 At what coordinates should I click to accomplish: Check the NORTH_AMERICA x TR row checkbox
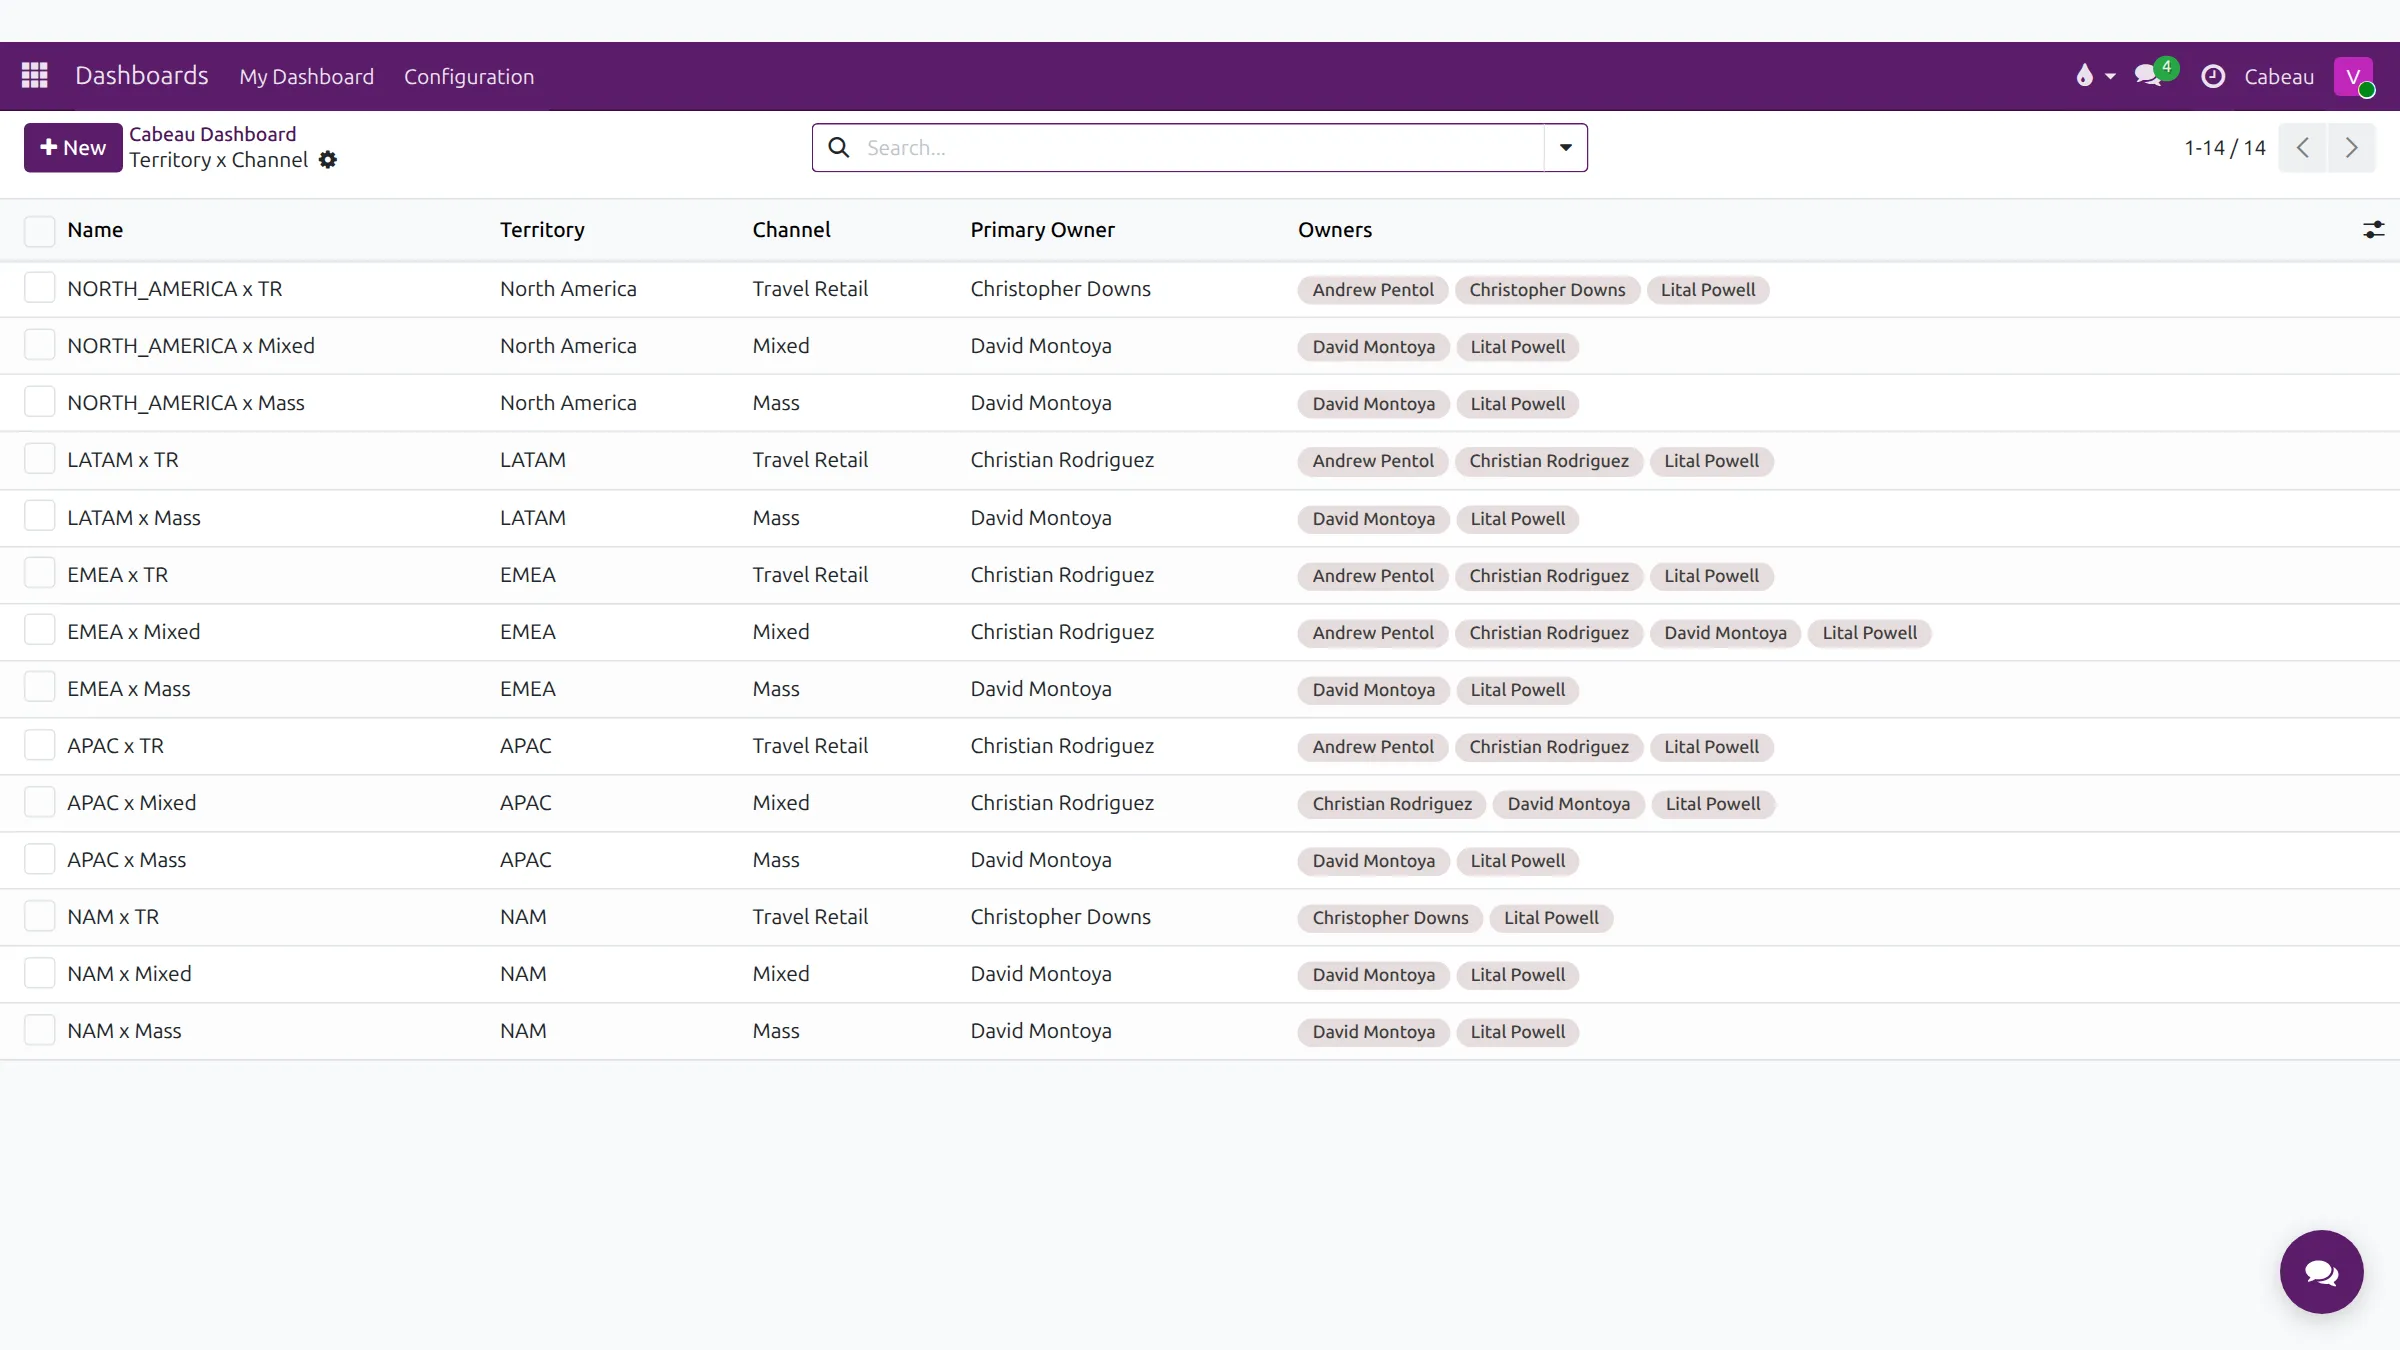(x=40, y=288)
